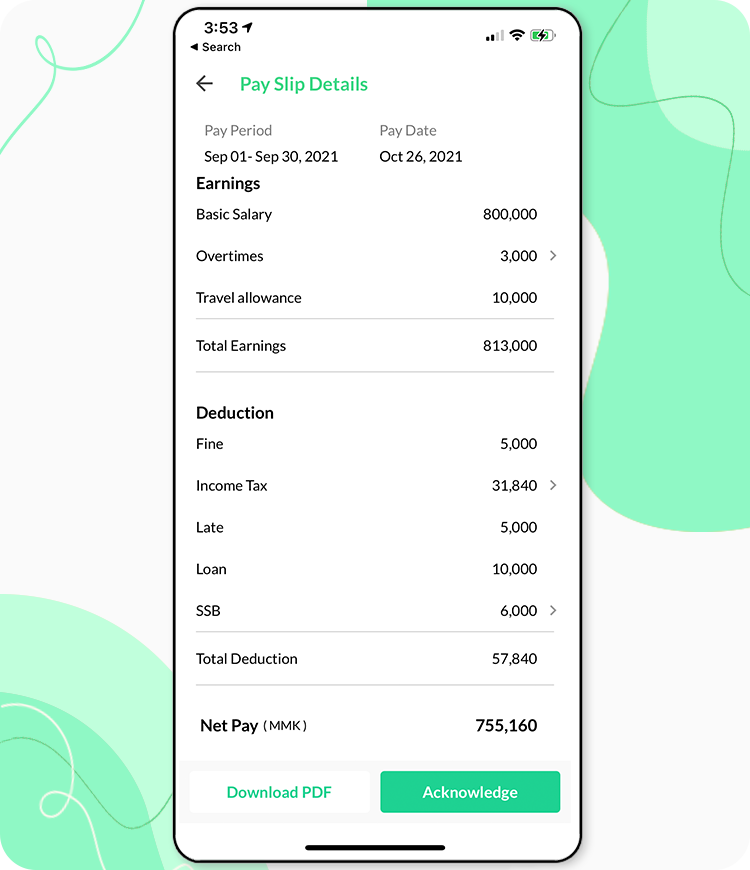Image resolution: width=750 pixels, height=870 pixels.
Task: Tap the battery charging icon
Action: (543, 36)
